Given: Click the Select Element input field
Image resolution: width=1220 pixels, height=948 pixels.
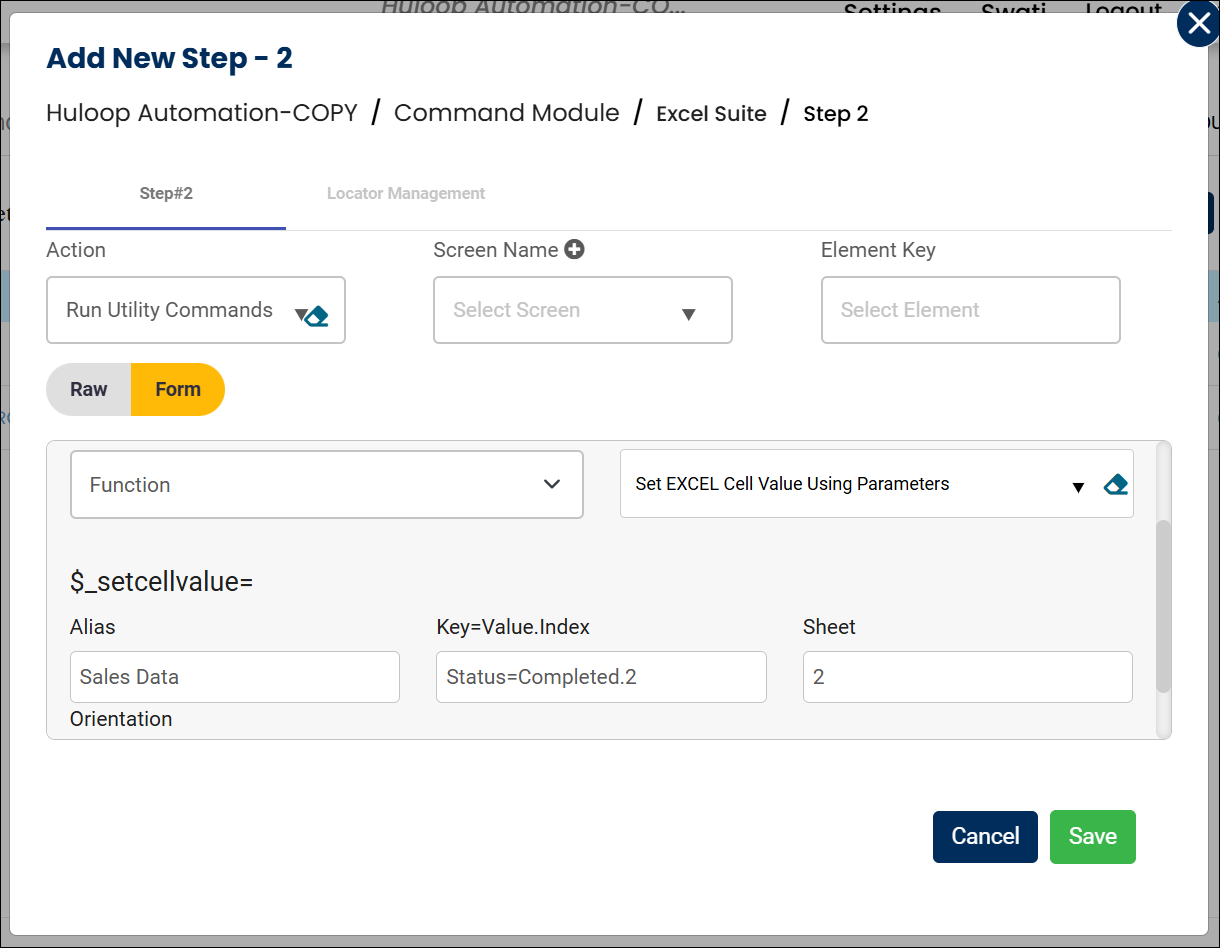Looking at the screenshot, I should (x=970, y=311).
